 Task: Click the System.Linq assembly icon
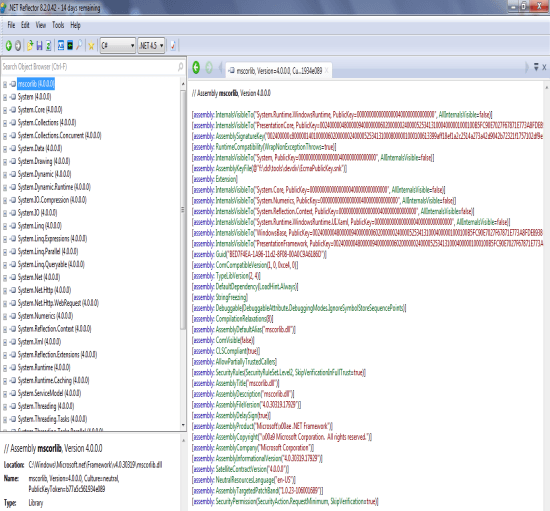click(x=13, y=226)
